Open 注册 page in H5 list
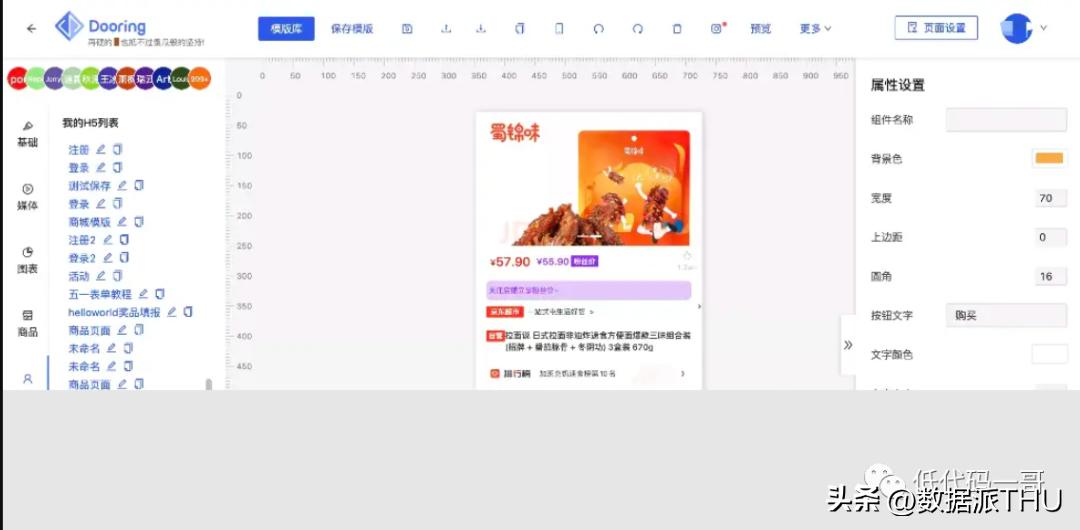This screenshot has width=1080, height=530. [79, 150]
